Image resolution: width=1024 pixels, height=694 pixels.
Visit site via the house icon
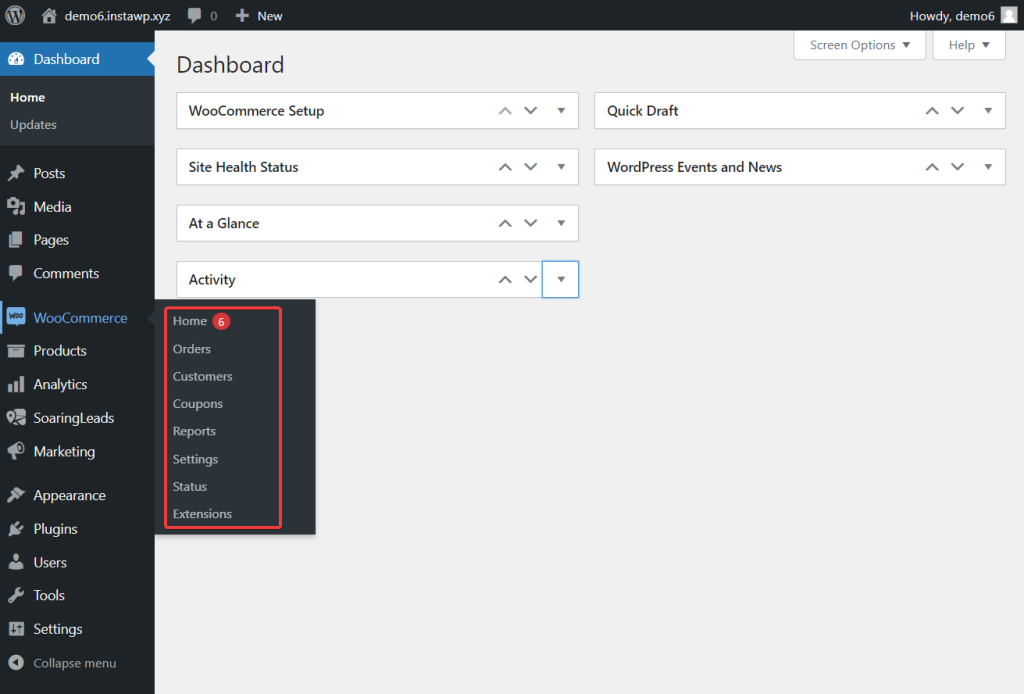[49, 16]
